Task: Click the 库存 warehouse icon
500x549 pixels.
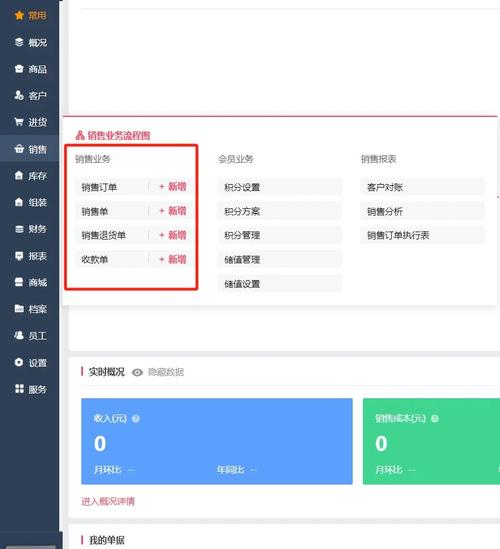Action: (19, 175)
